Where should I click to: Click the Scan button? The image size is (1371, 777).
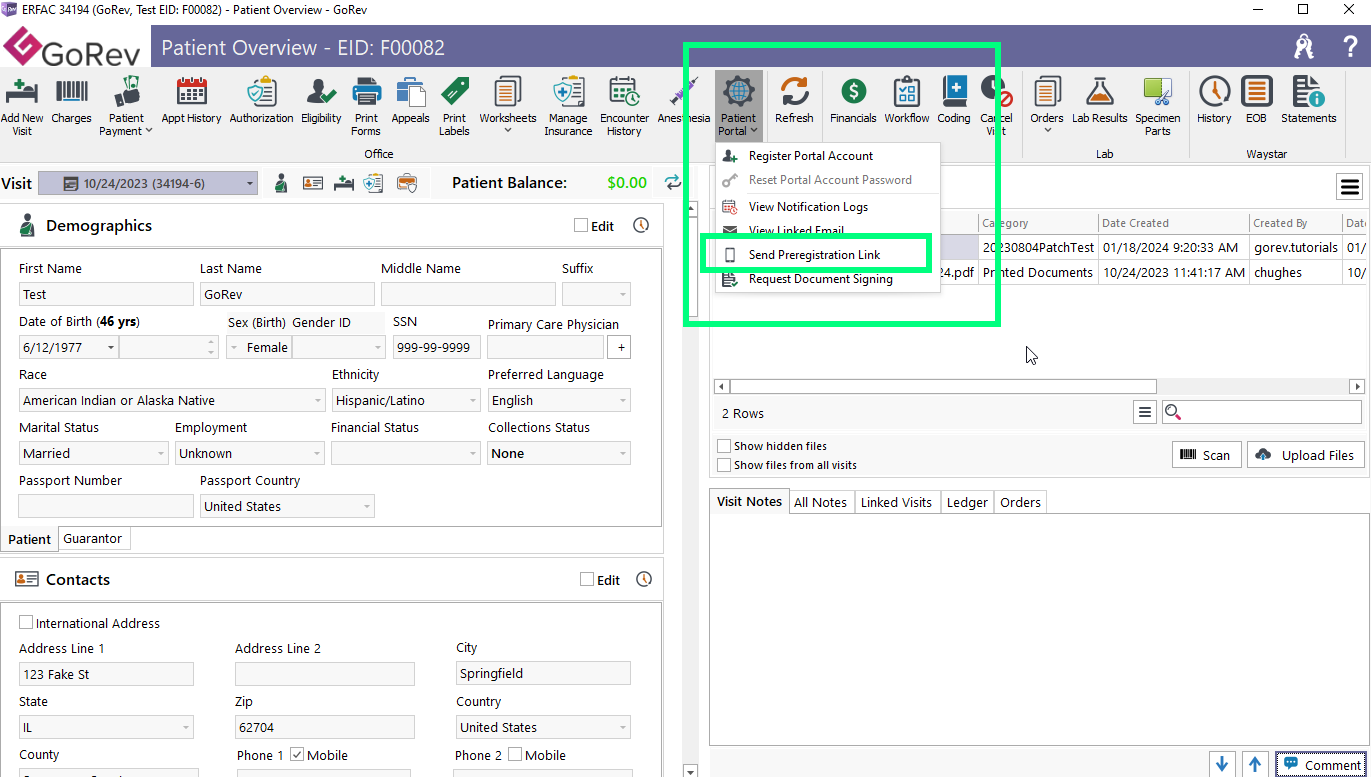[1207, 455]
